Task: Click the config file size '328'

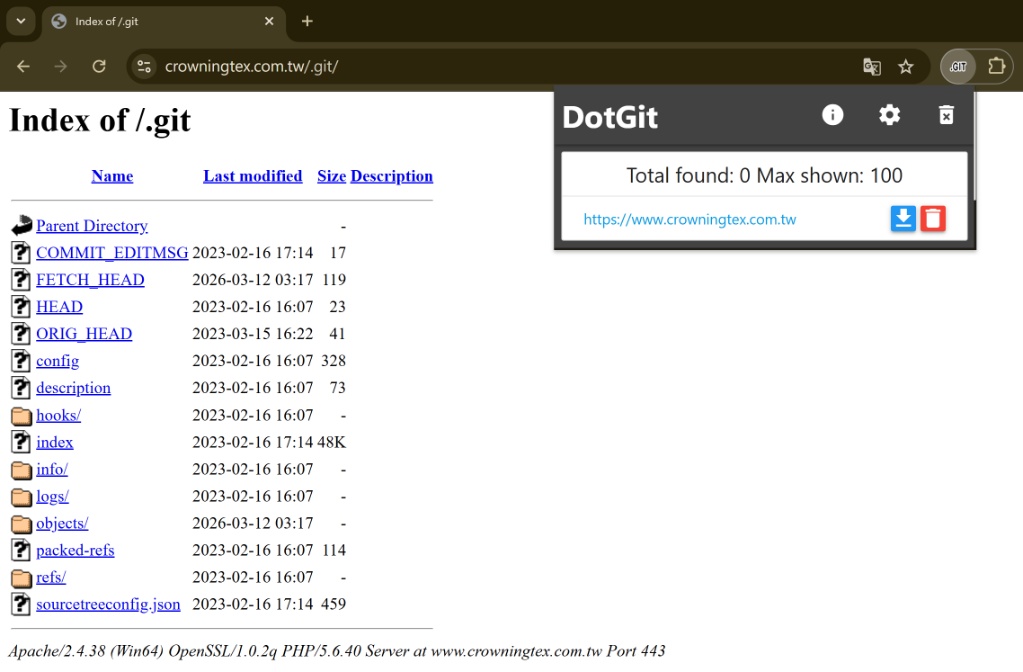Action: point(333,361)
